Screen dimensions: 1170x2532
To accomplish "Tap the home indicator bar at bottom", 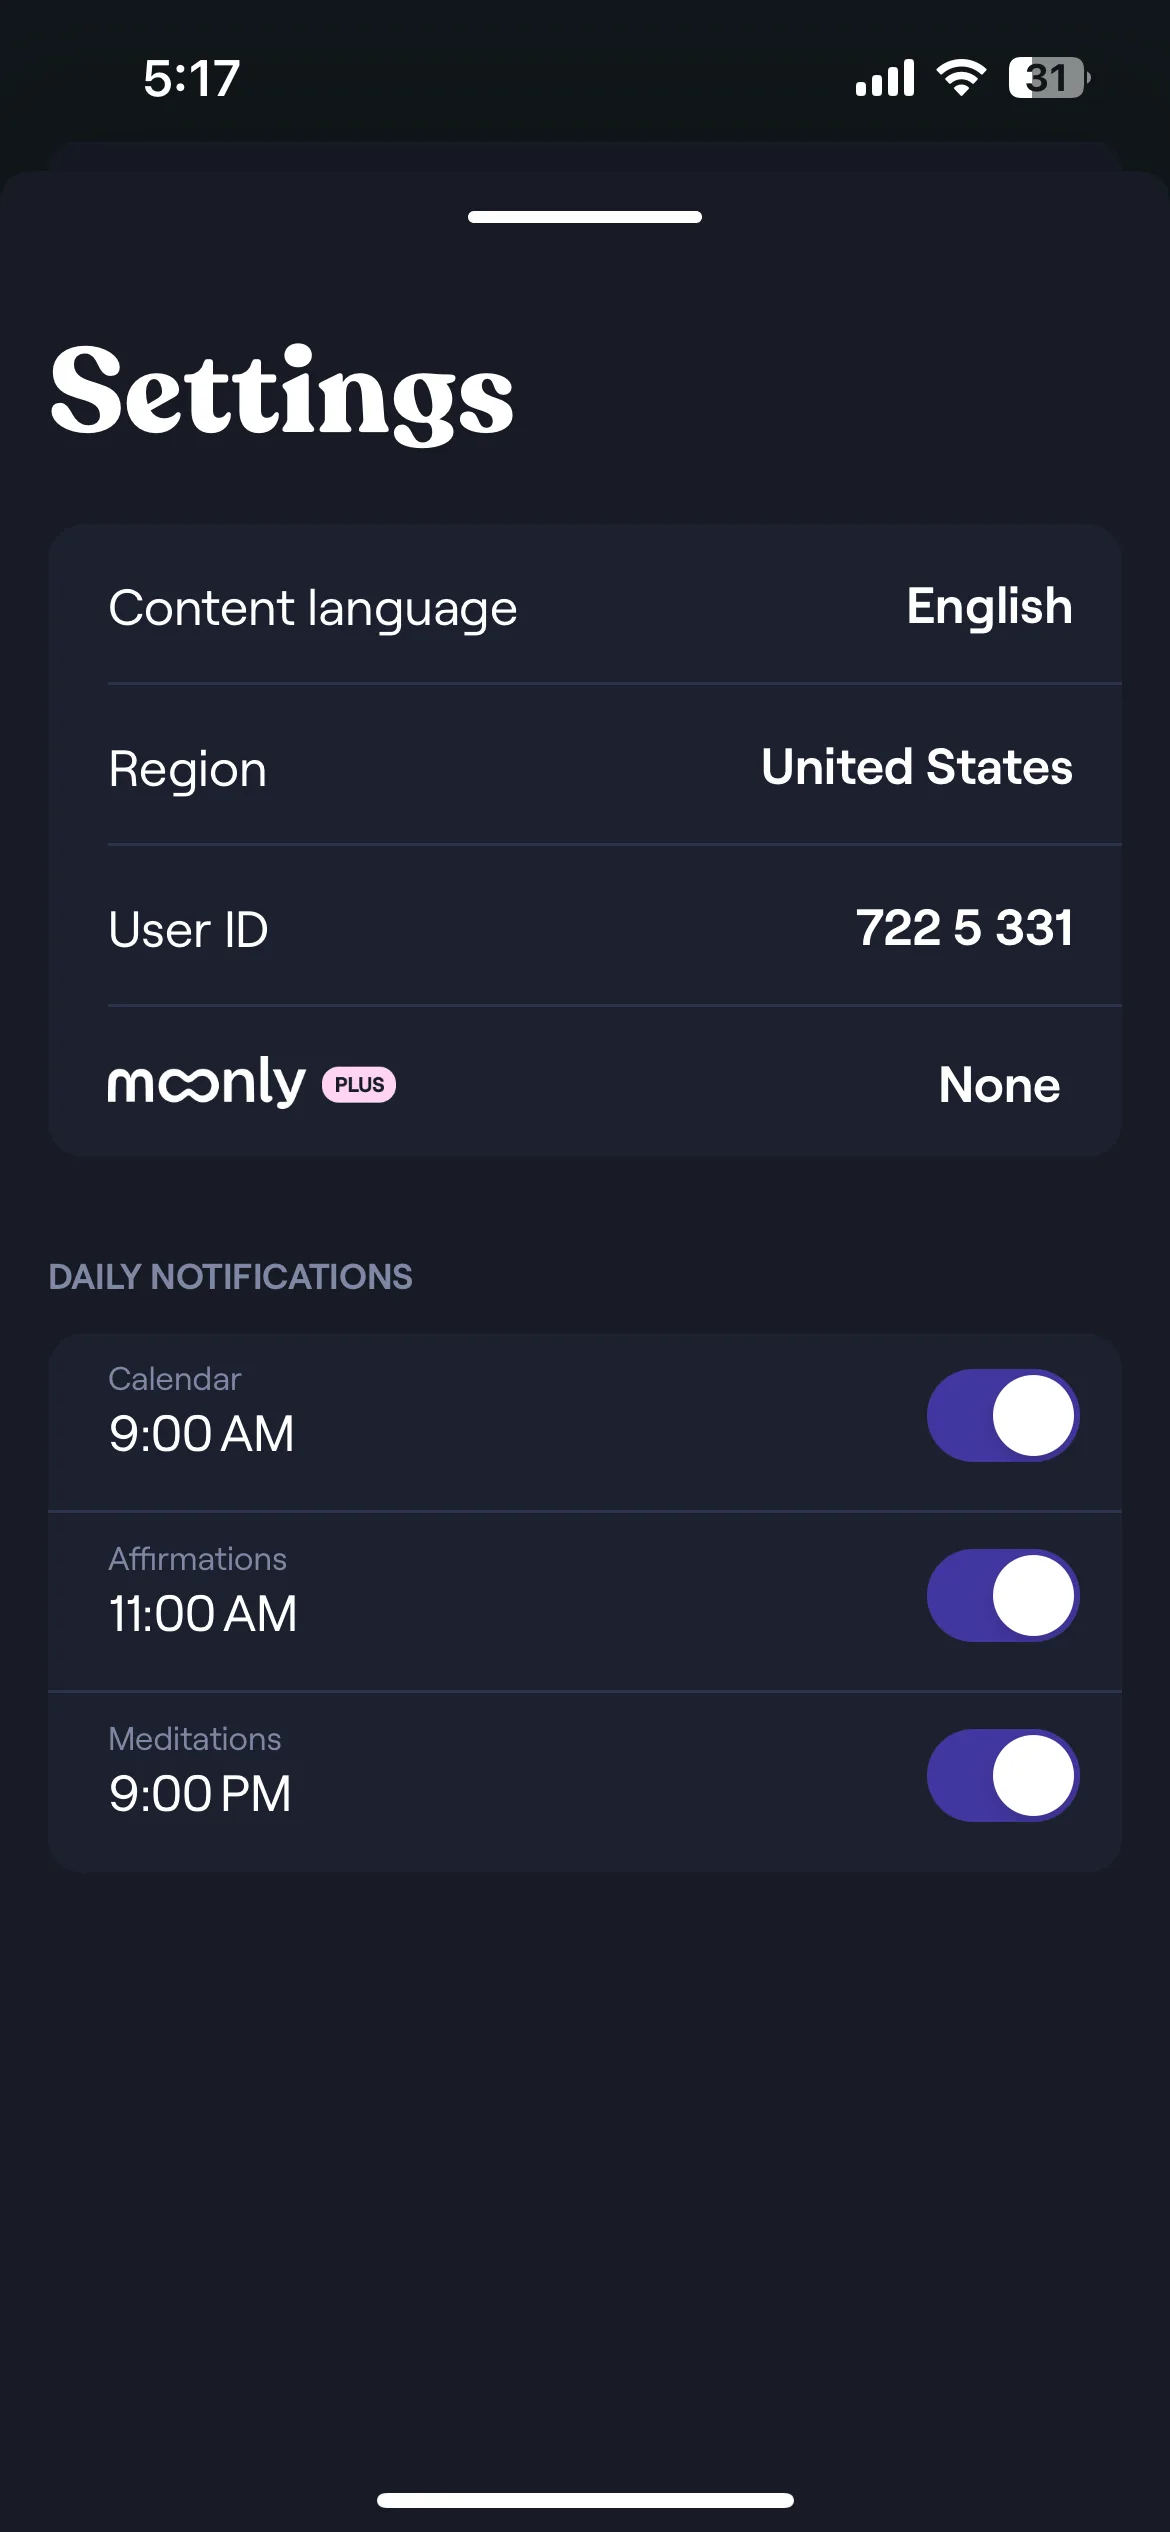I will 585,2500.
